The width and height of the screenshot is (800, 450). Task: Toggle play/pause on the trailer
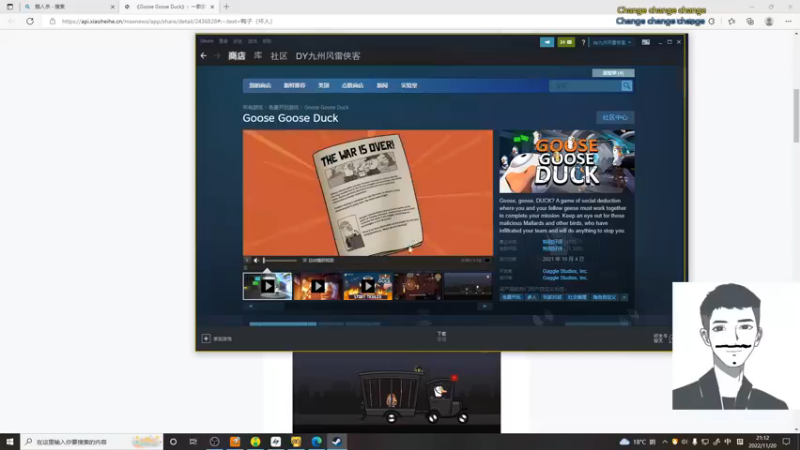coord(247,261)
